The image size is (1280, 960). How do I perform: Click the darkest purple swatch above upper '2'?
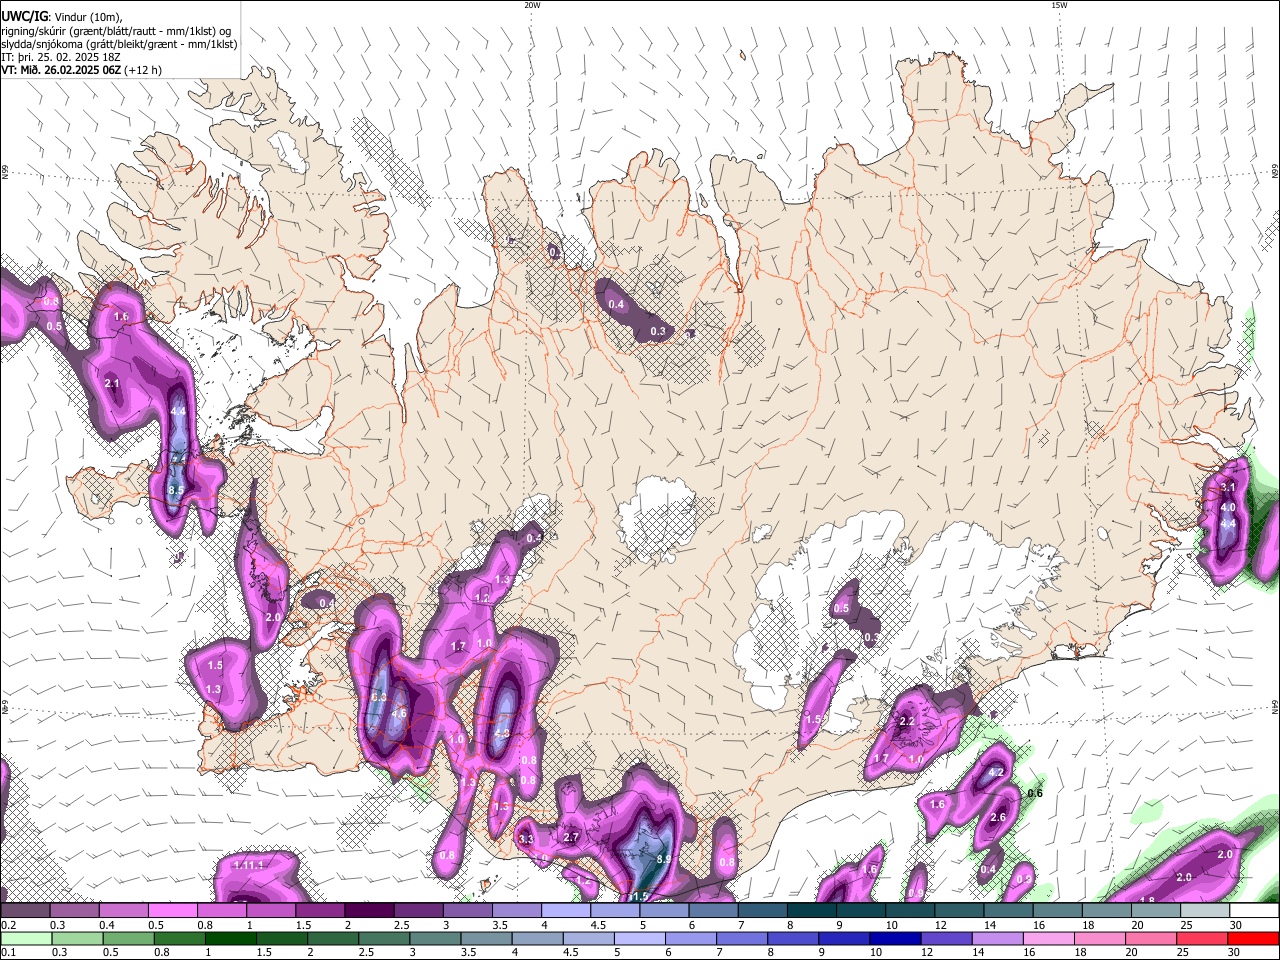click(368, 911)
